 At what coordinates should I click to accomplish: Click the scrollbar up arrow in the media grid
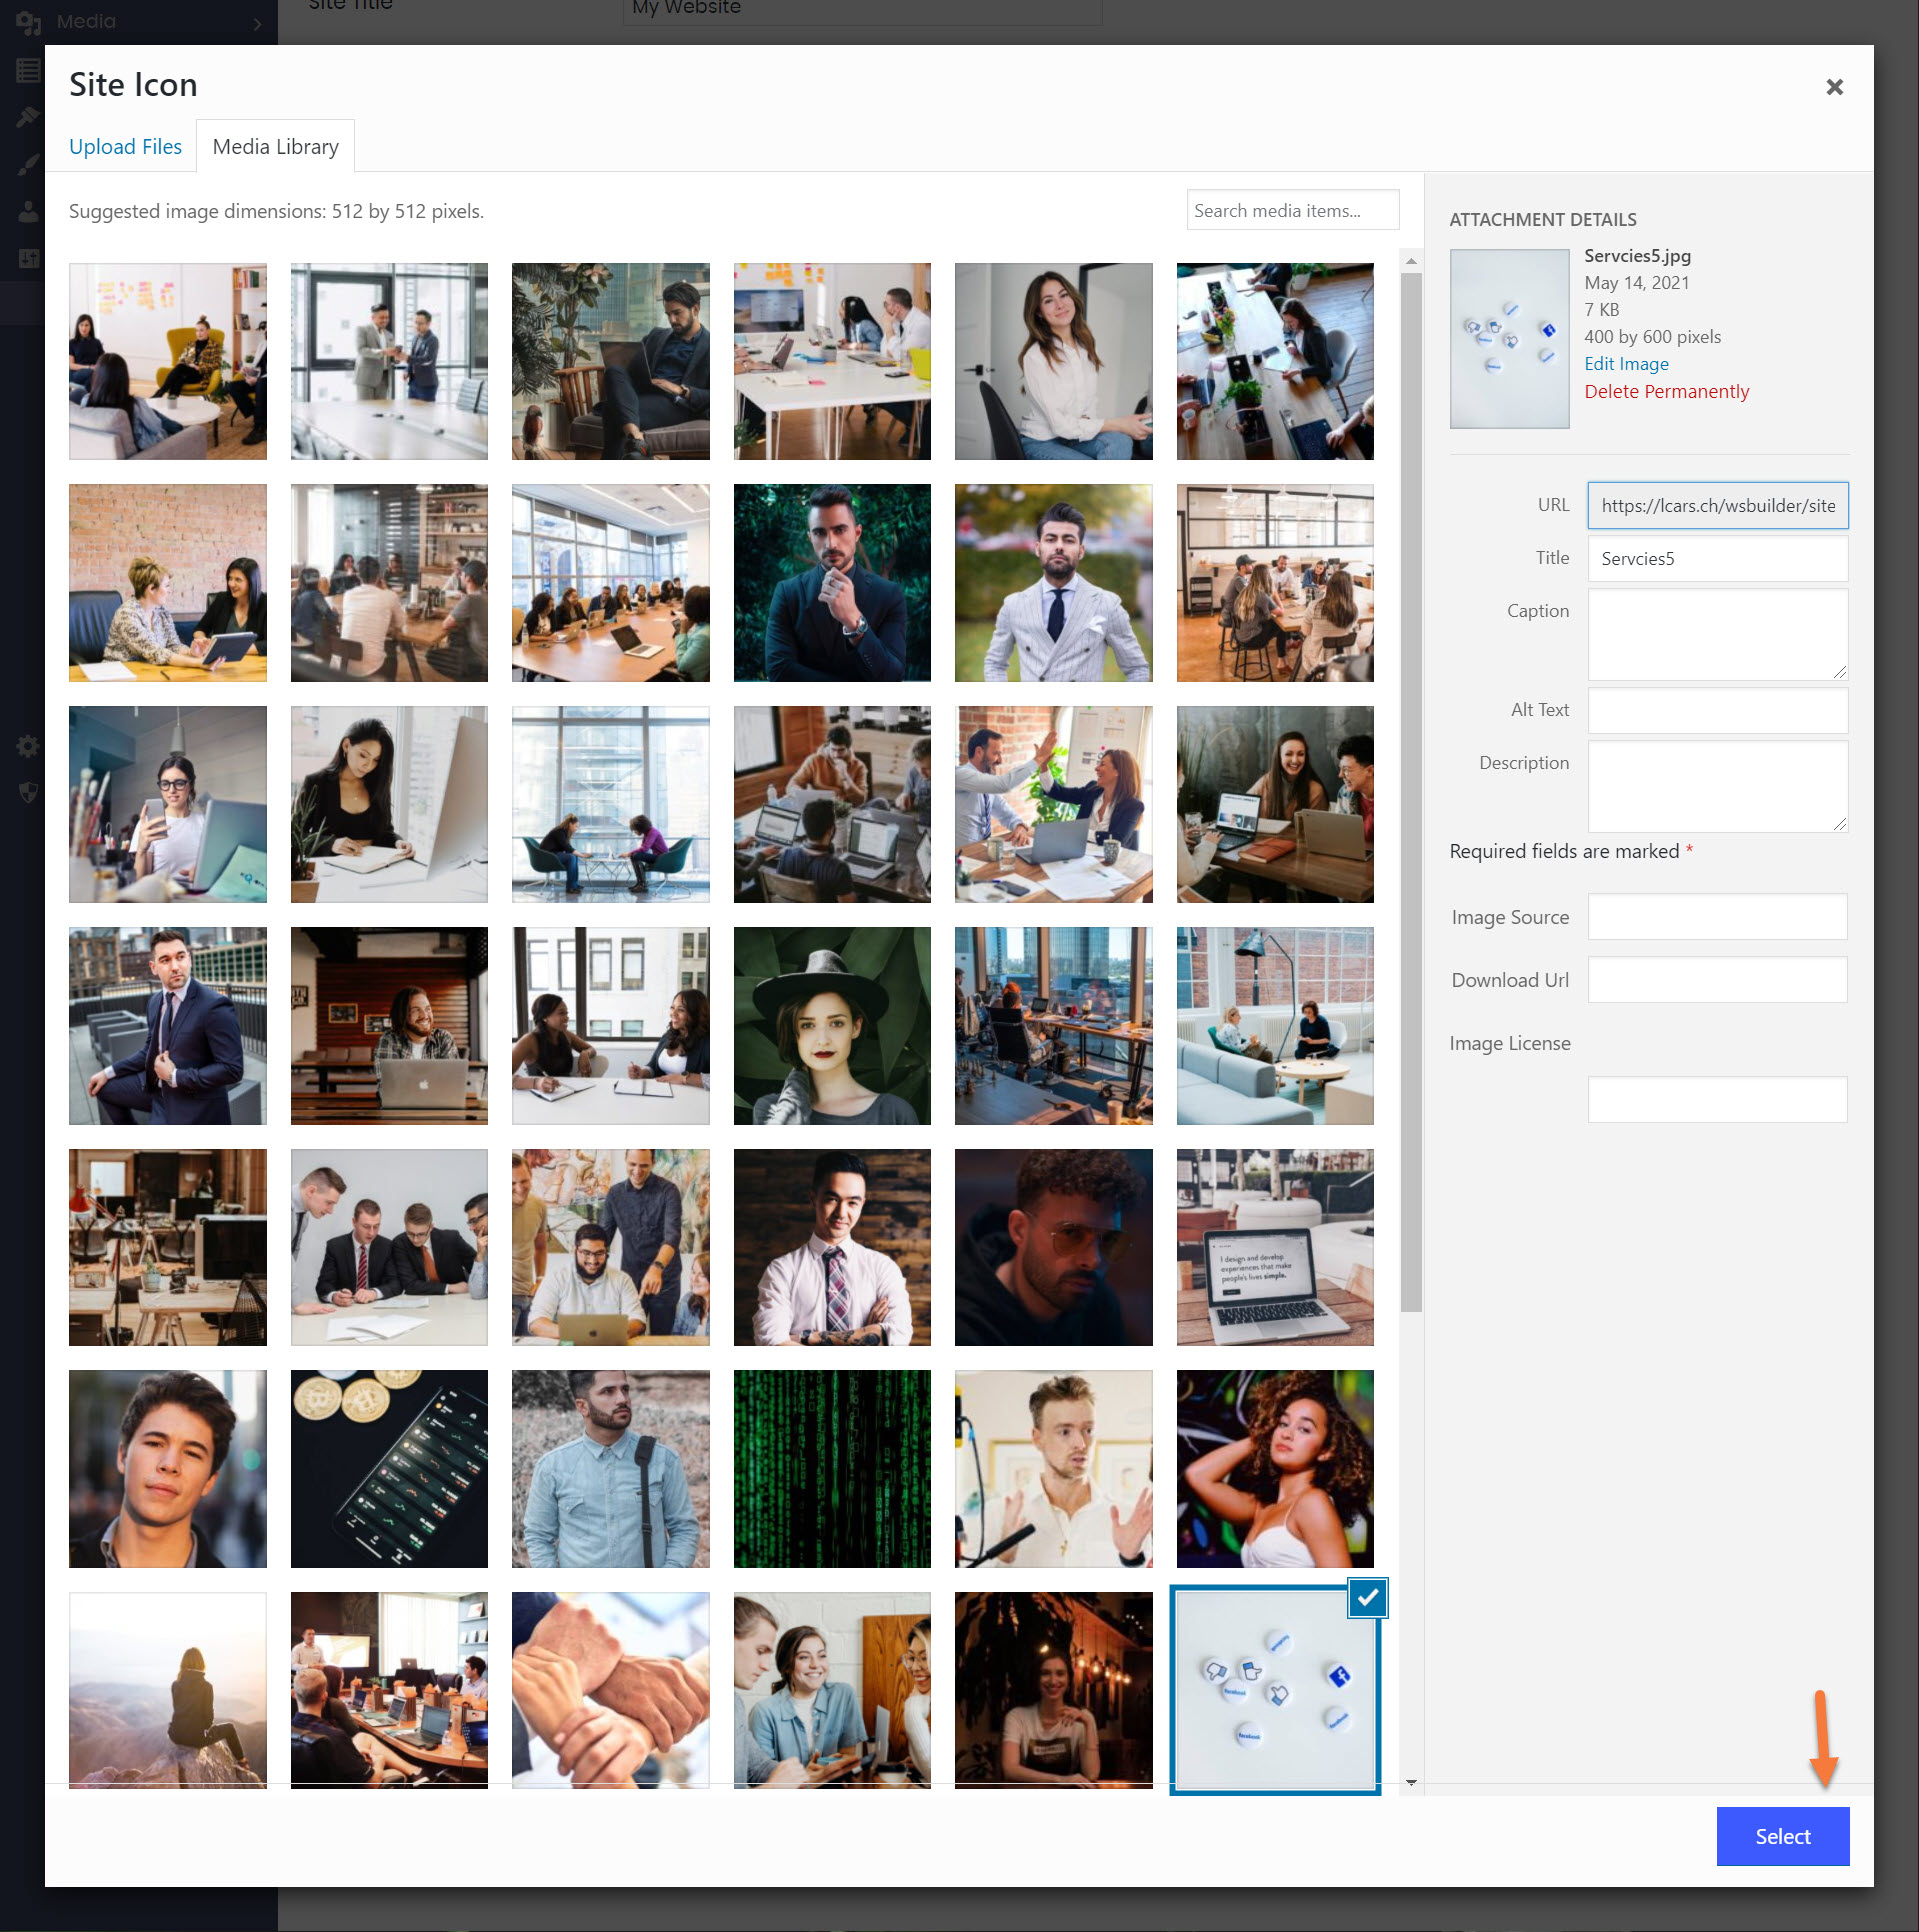pos(1410,261)
